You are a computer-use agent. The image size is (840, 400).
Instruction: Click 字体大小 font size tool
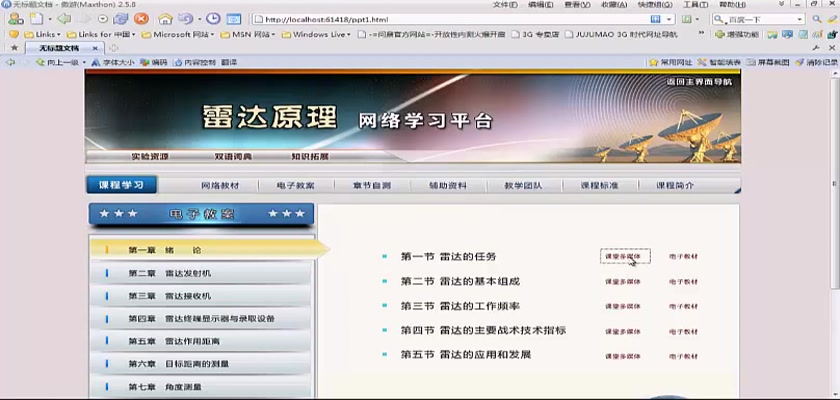(x=113, y=62)
